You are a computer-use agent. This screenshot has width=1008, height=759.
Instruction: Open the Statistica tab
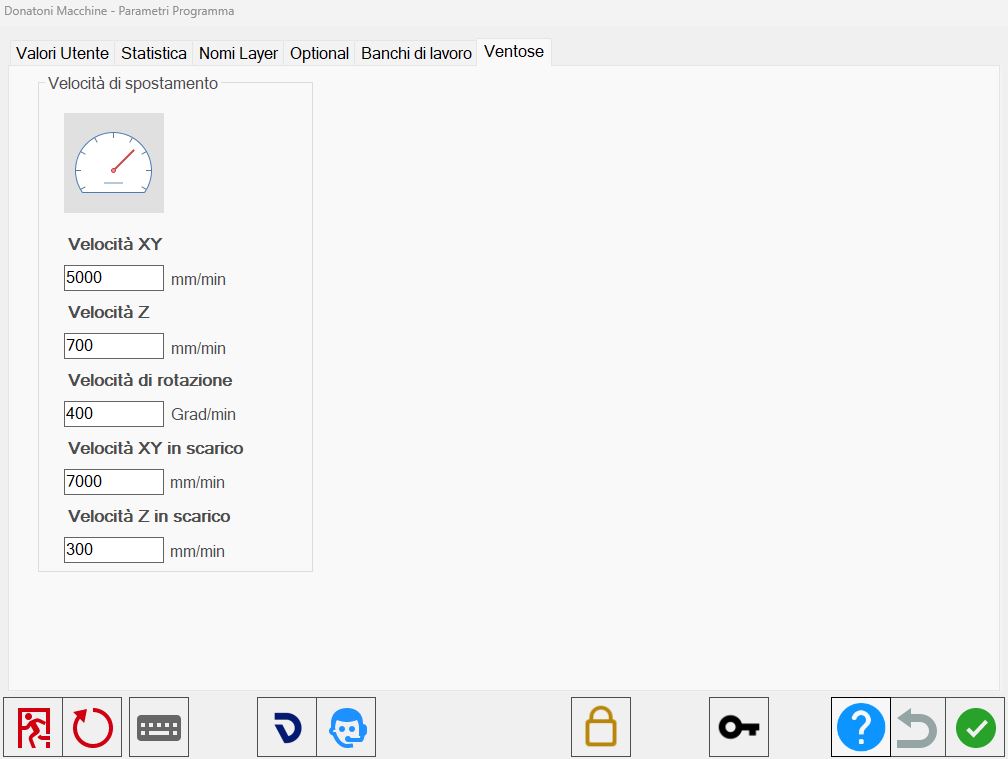[154, 53]
